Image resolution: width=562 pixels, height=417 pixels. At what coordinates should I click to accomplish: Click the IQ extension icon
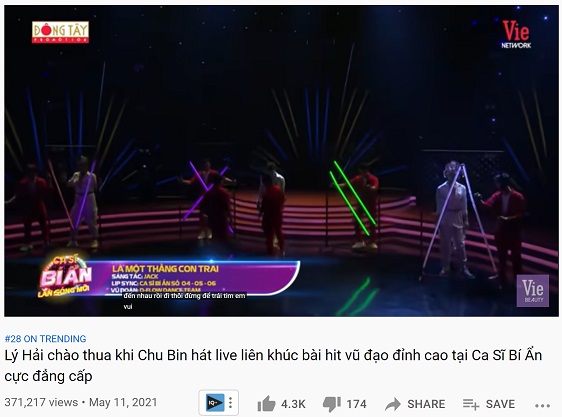pyautogui.click(x=214, y=403)
